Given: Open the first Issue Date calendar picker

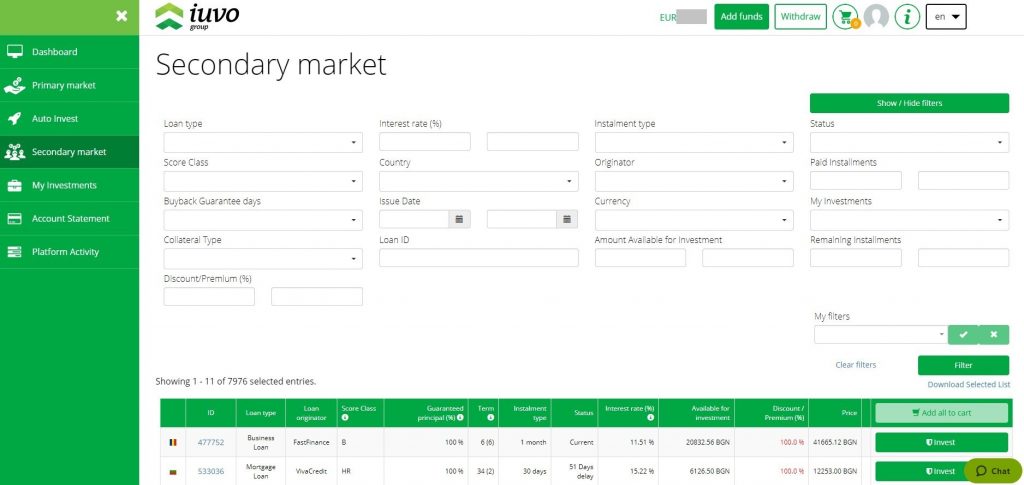Looking at the screenshot, I should 459,219.
